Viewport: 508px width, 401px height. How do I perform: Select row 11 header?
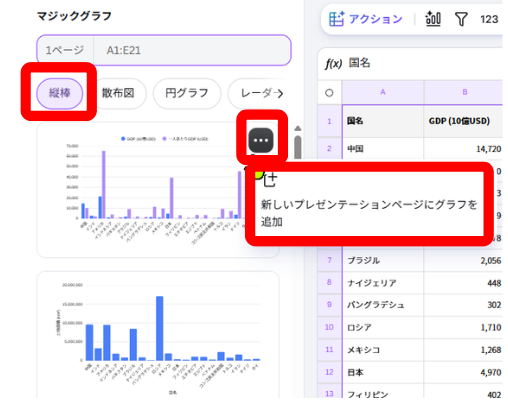click(329, 349)
